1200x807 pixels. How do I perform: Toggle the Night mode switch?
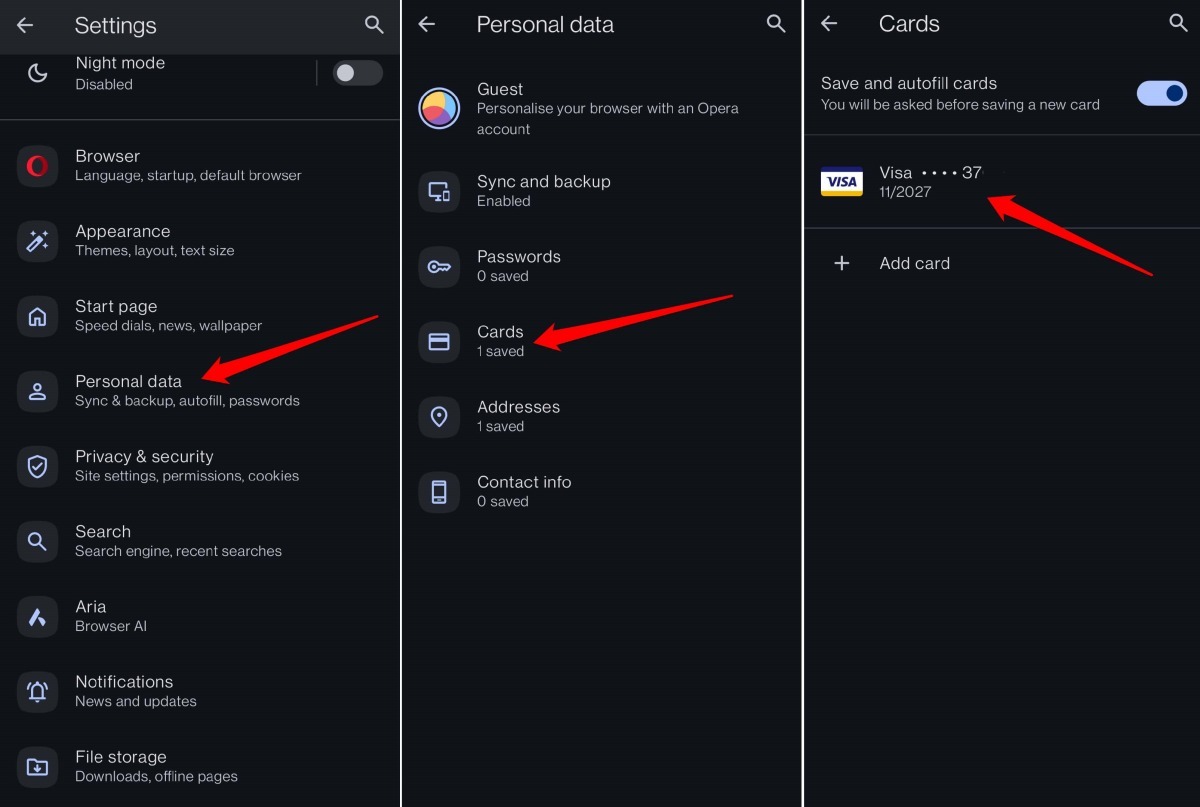click(357, 73)
